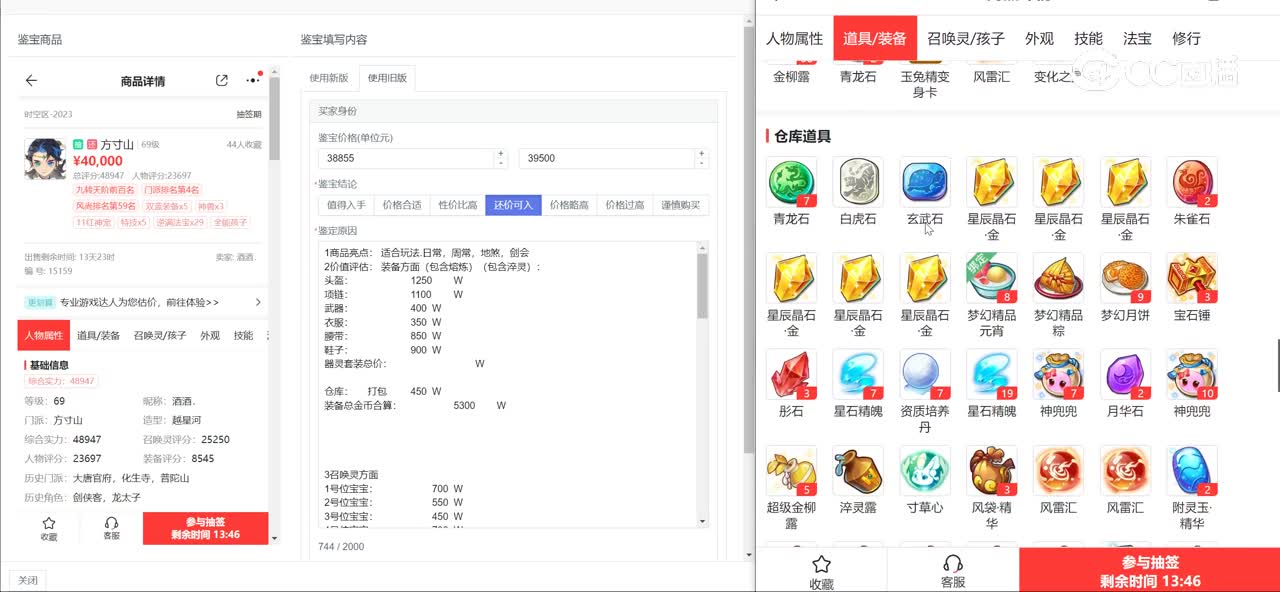
Task: Click the 关闭 button at the bottom left
Action: pos(28,580)
